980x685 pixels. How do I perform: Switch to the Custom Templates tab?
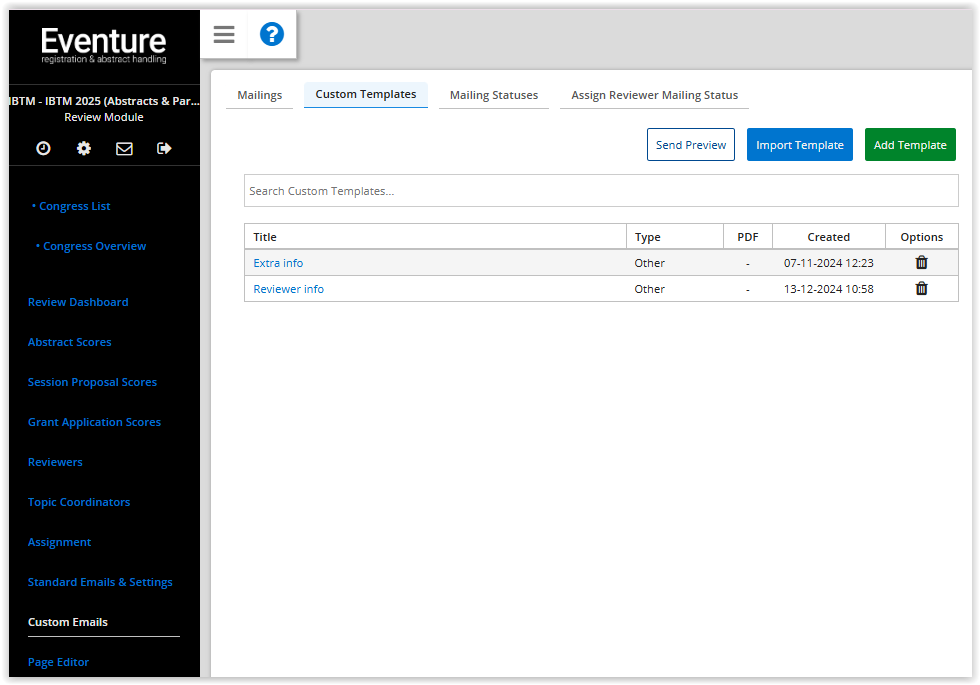coord(365,94)
